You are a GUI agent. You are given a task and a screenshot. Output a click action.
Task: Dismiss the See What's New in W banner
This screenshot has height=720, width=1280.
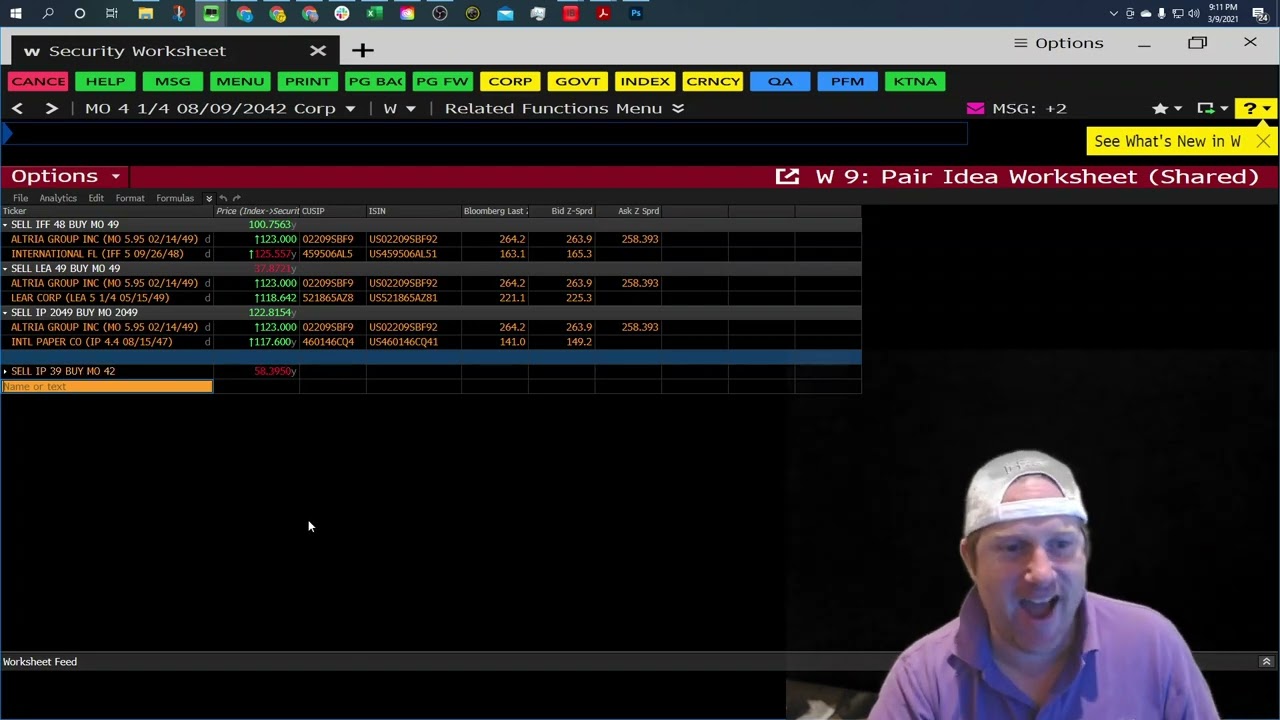(1263, 141)
